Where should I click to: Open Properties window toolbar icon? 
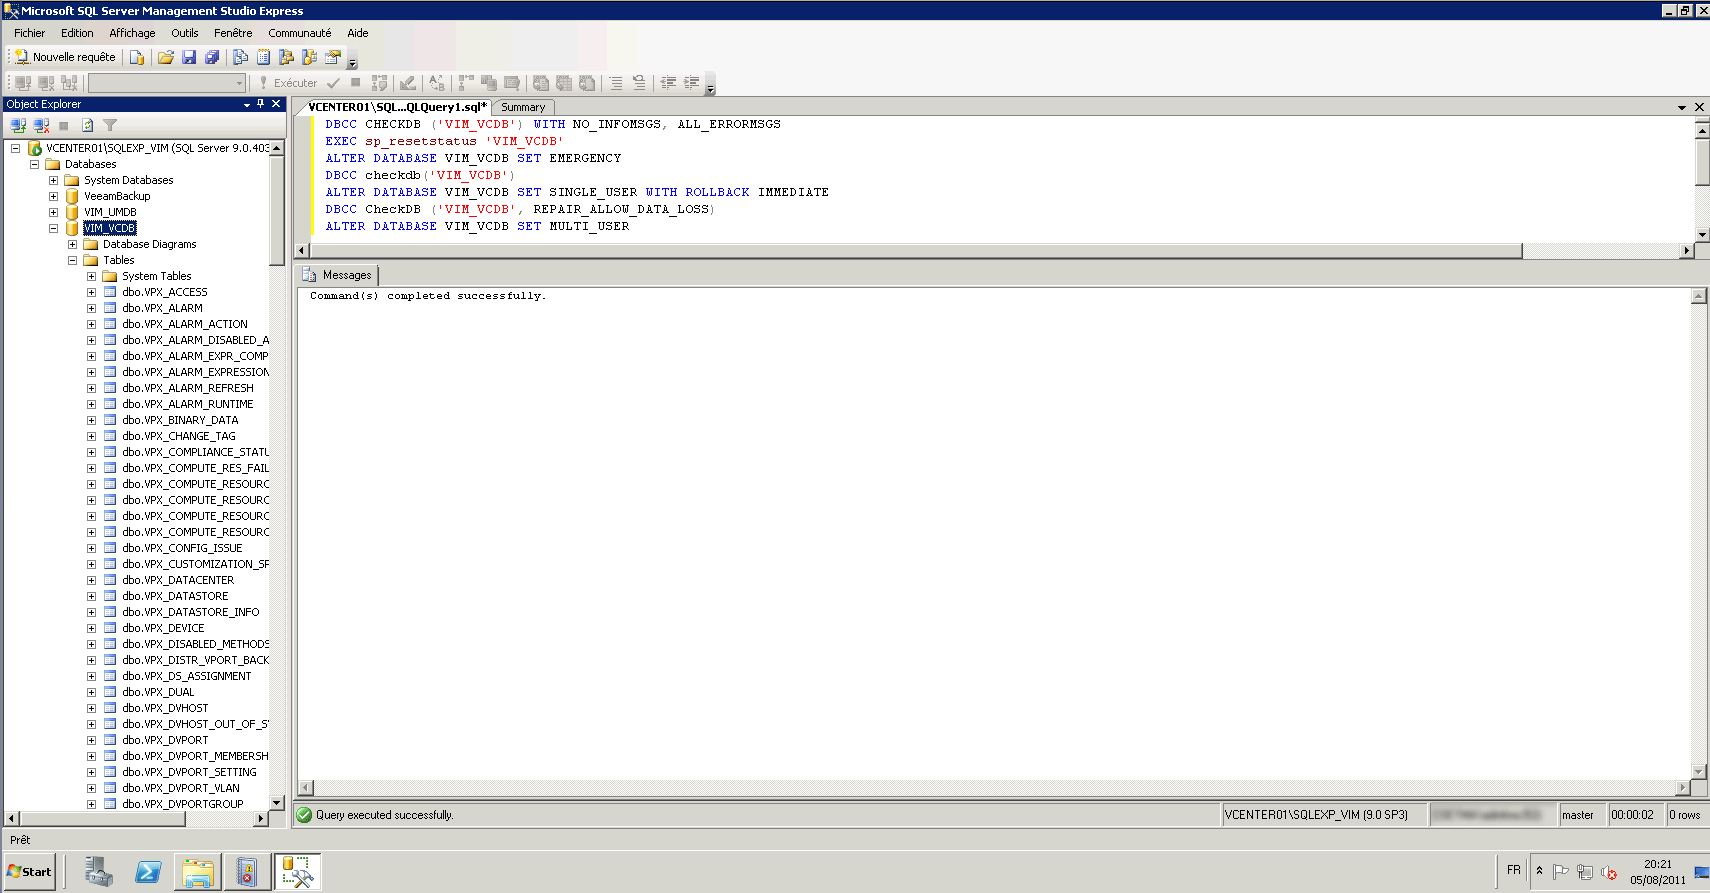tap(333, 57)
